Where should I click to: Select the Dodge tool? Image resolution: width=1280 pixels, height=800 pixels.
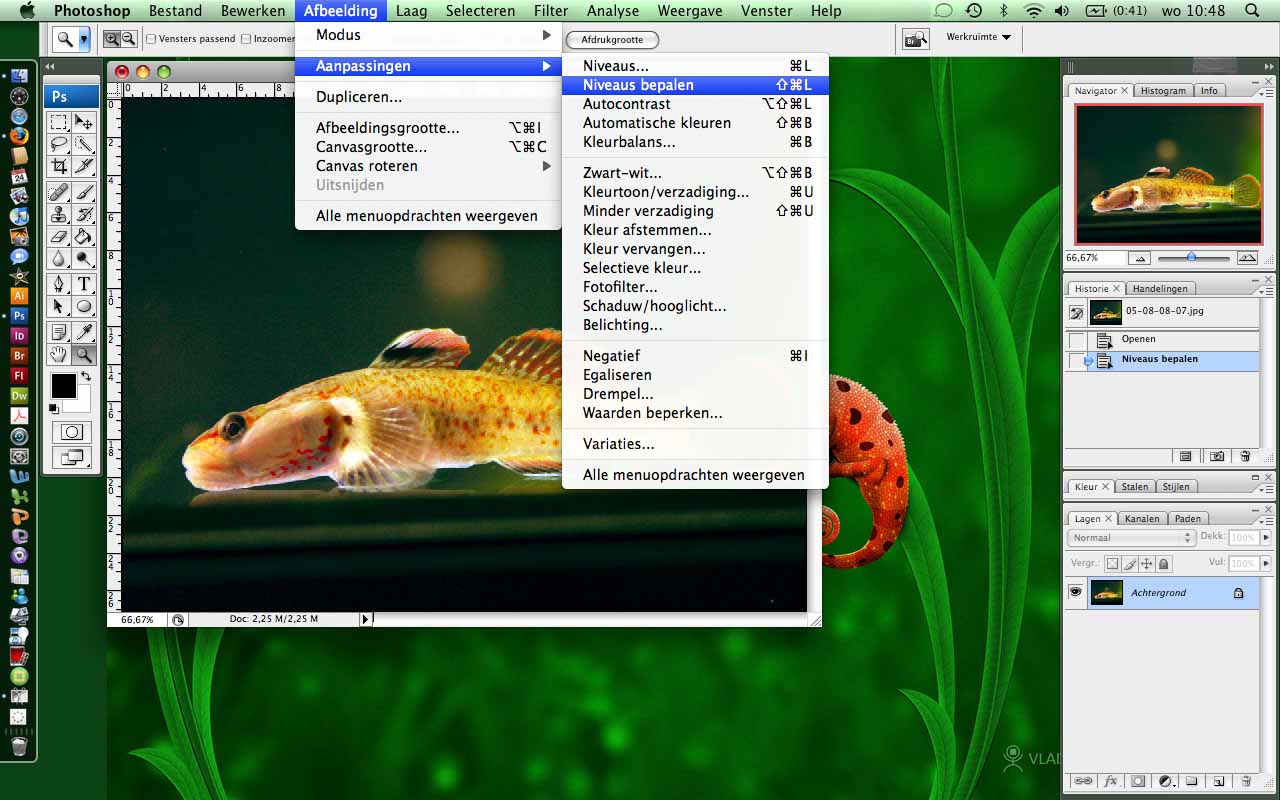point(84,258)
